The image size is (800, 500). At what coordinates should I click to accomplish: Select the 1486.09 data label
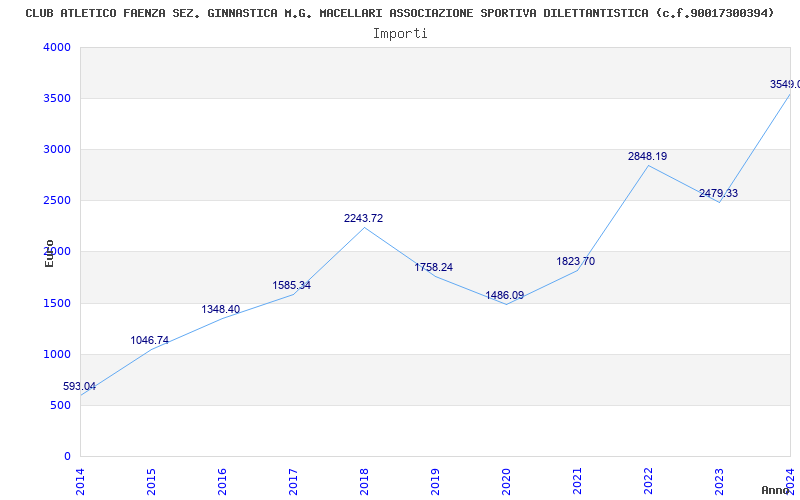coord(505,295)
